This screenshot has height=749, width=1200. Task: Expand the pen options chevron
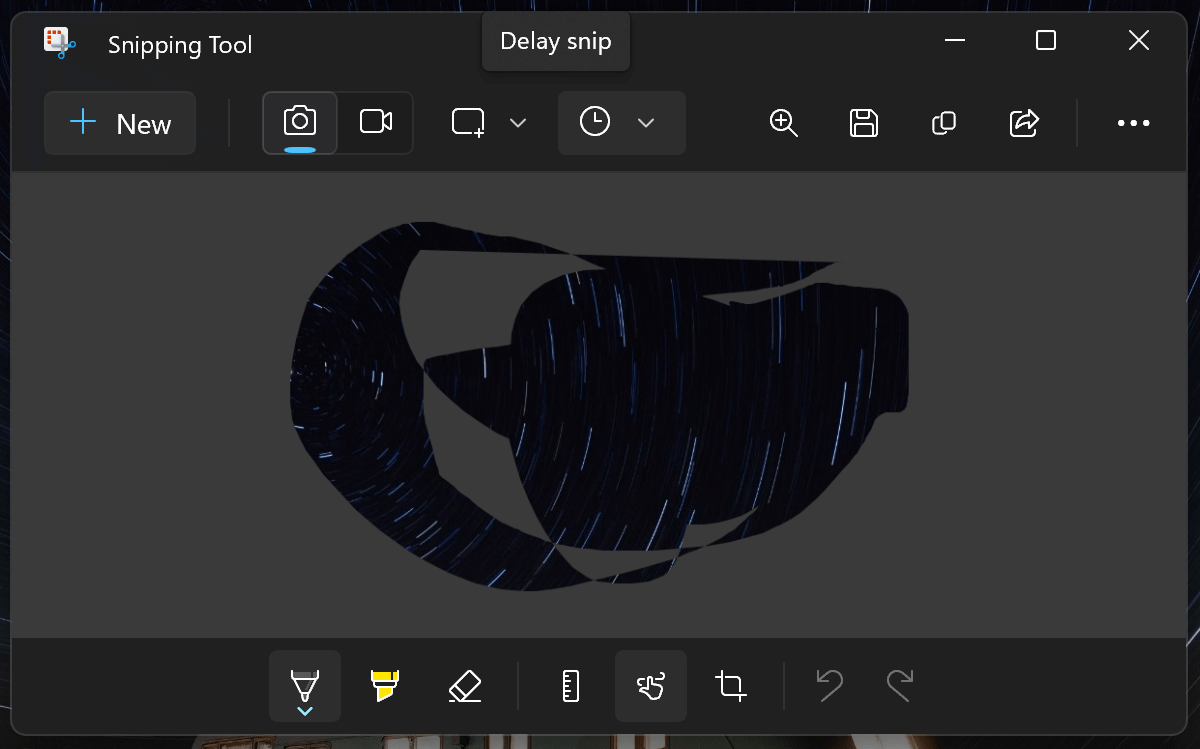pos(305,710)
